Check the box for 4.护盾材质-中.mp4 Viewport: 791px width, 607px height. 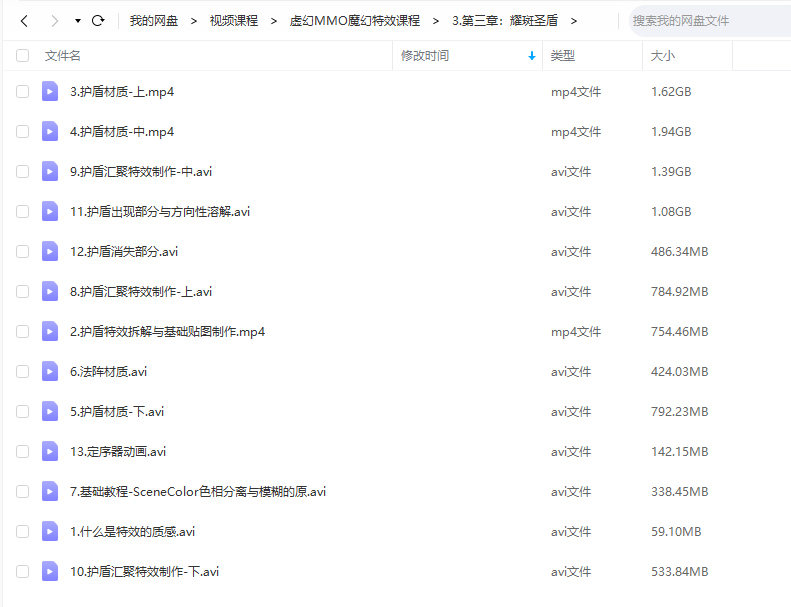point(23,132)
